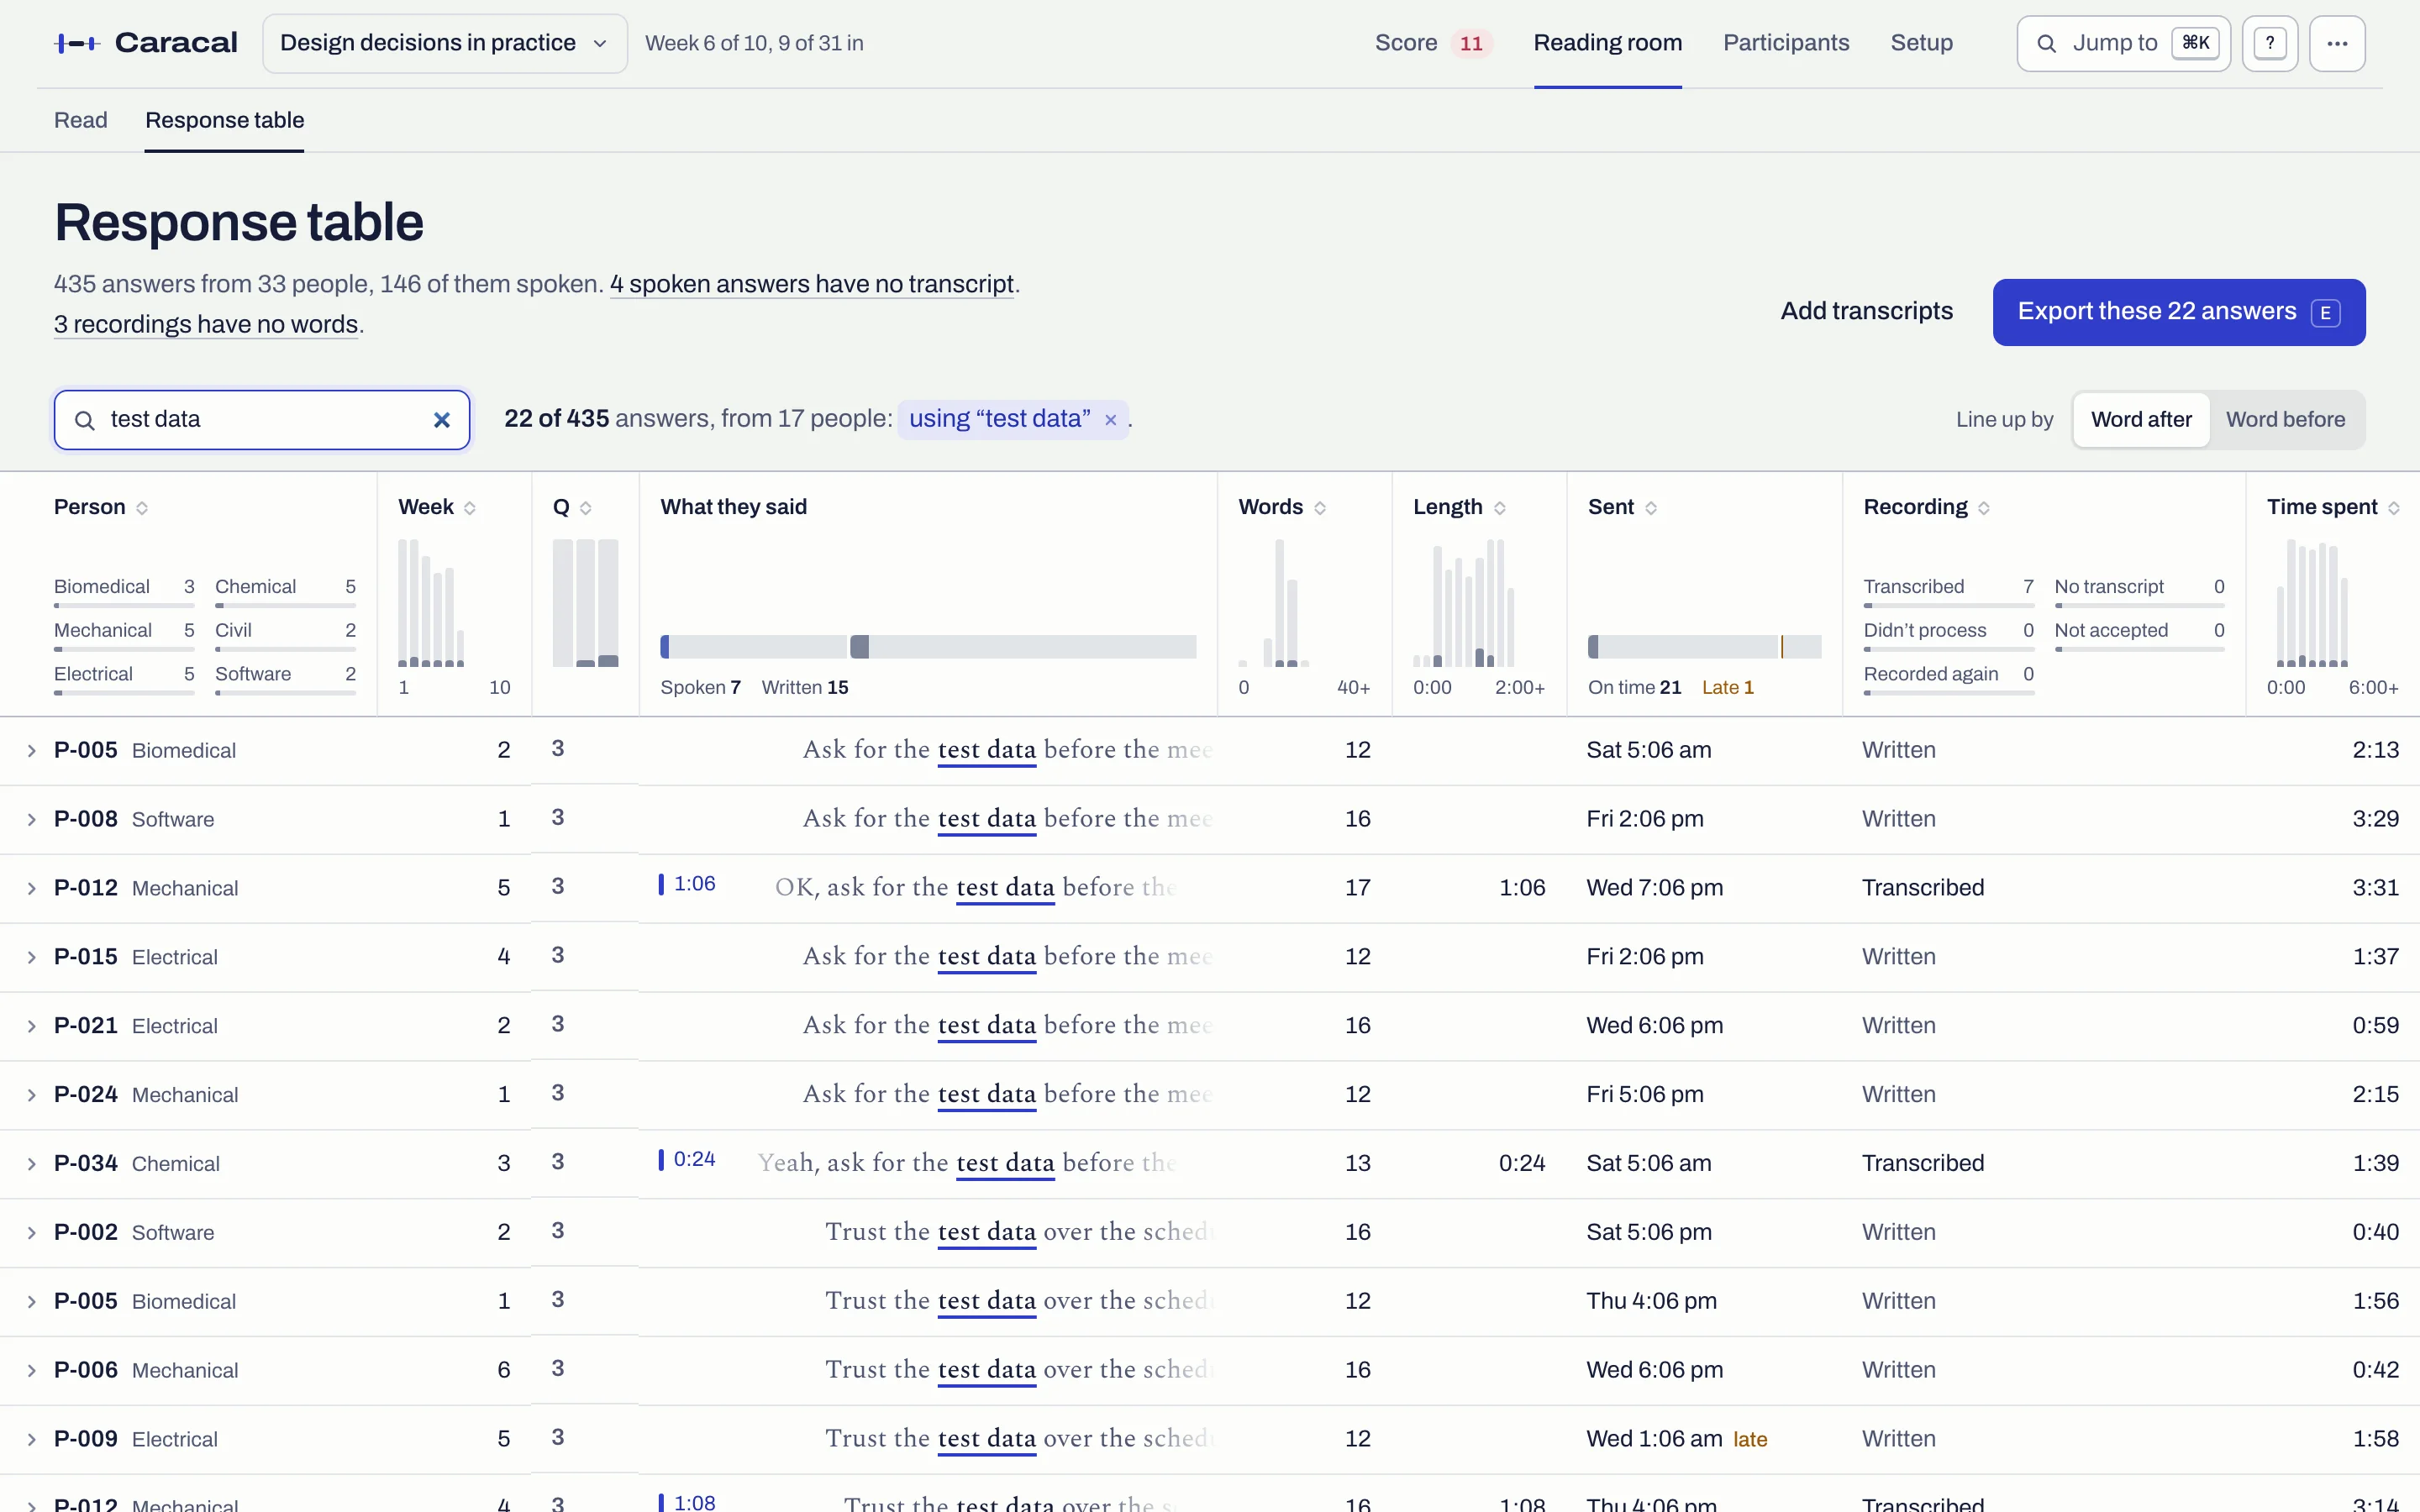2420x1512 pixels.
Task: Filter answers by Written 15
Action: pyautogui.click(x=804, y=688)
